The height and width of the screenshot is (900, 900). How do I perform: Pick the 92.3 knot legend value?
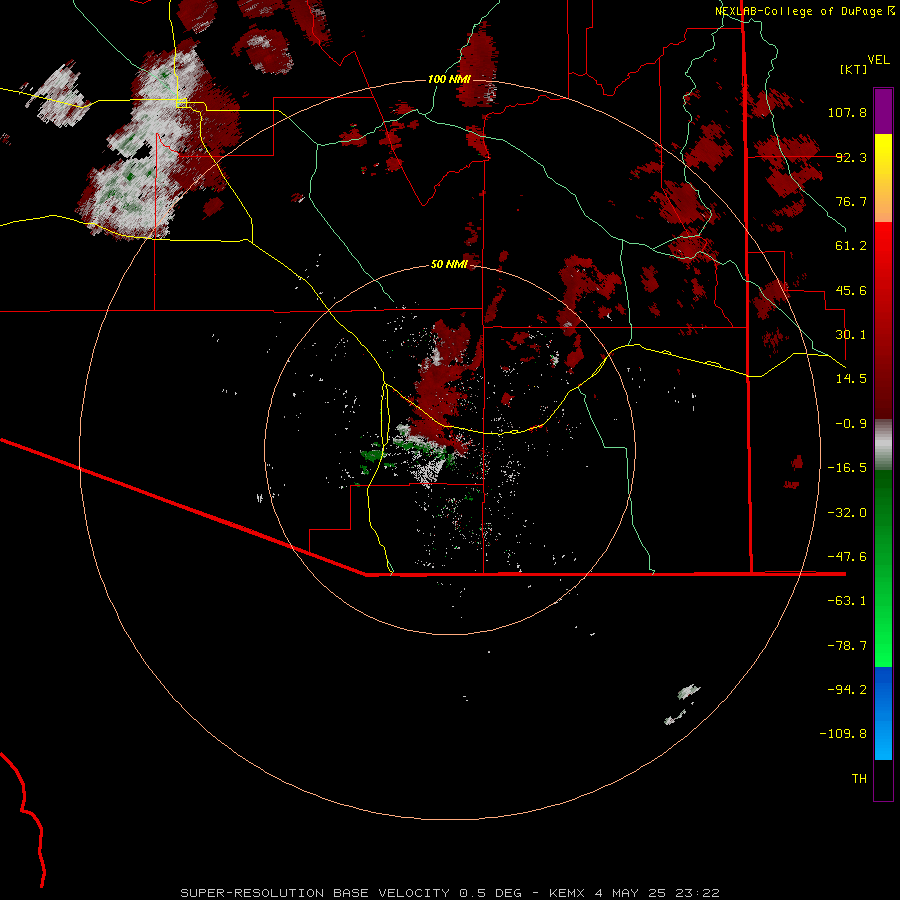851,157
